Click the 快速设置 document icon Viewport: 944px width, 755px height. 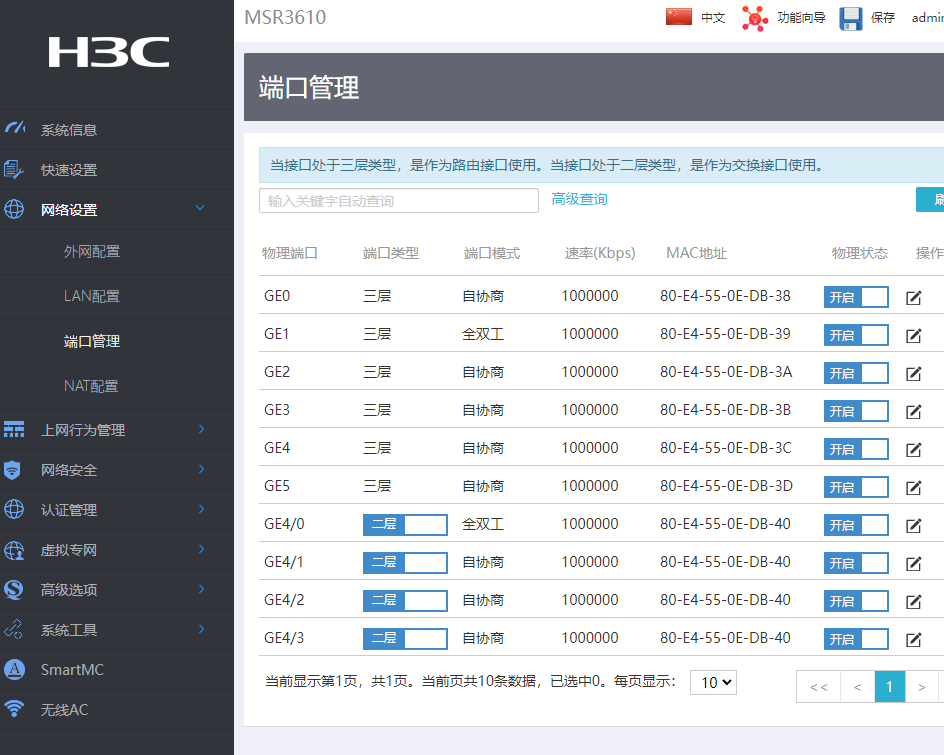click(x=13, y=169)
